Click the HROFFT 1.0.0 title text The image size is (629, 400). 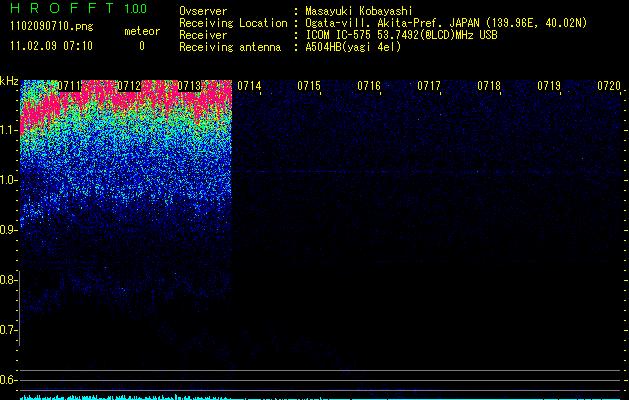click(x=78, y=8)
